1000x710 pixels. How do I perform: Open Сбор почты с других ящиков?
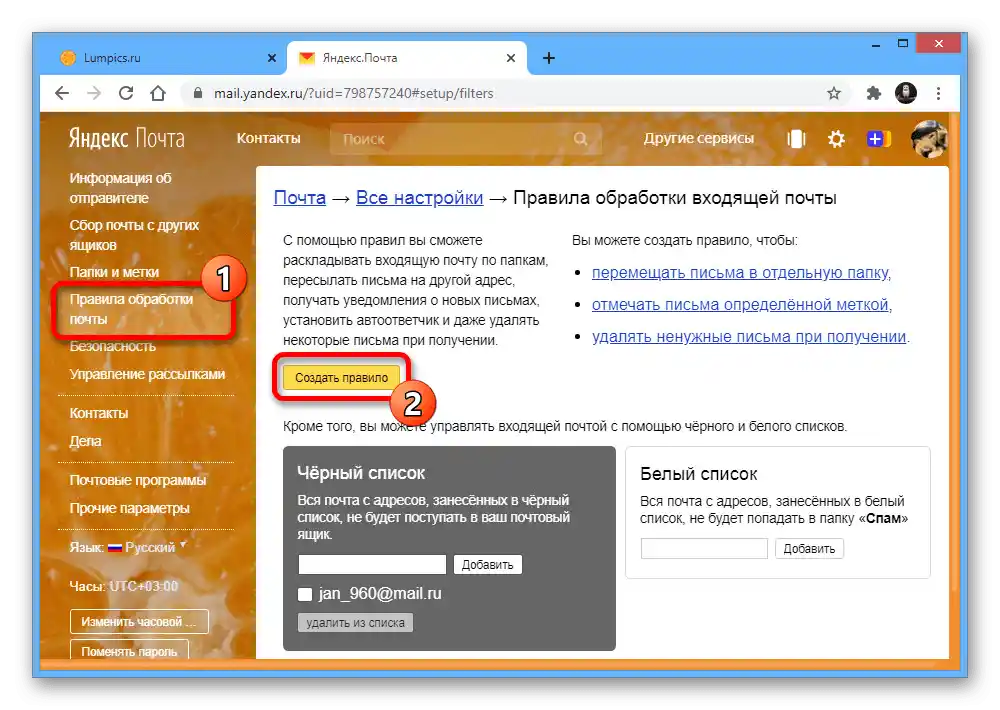pyautogui.click(x=134, y=235)
